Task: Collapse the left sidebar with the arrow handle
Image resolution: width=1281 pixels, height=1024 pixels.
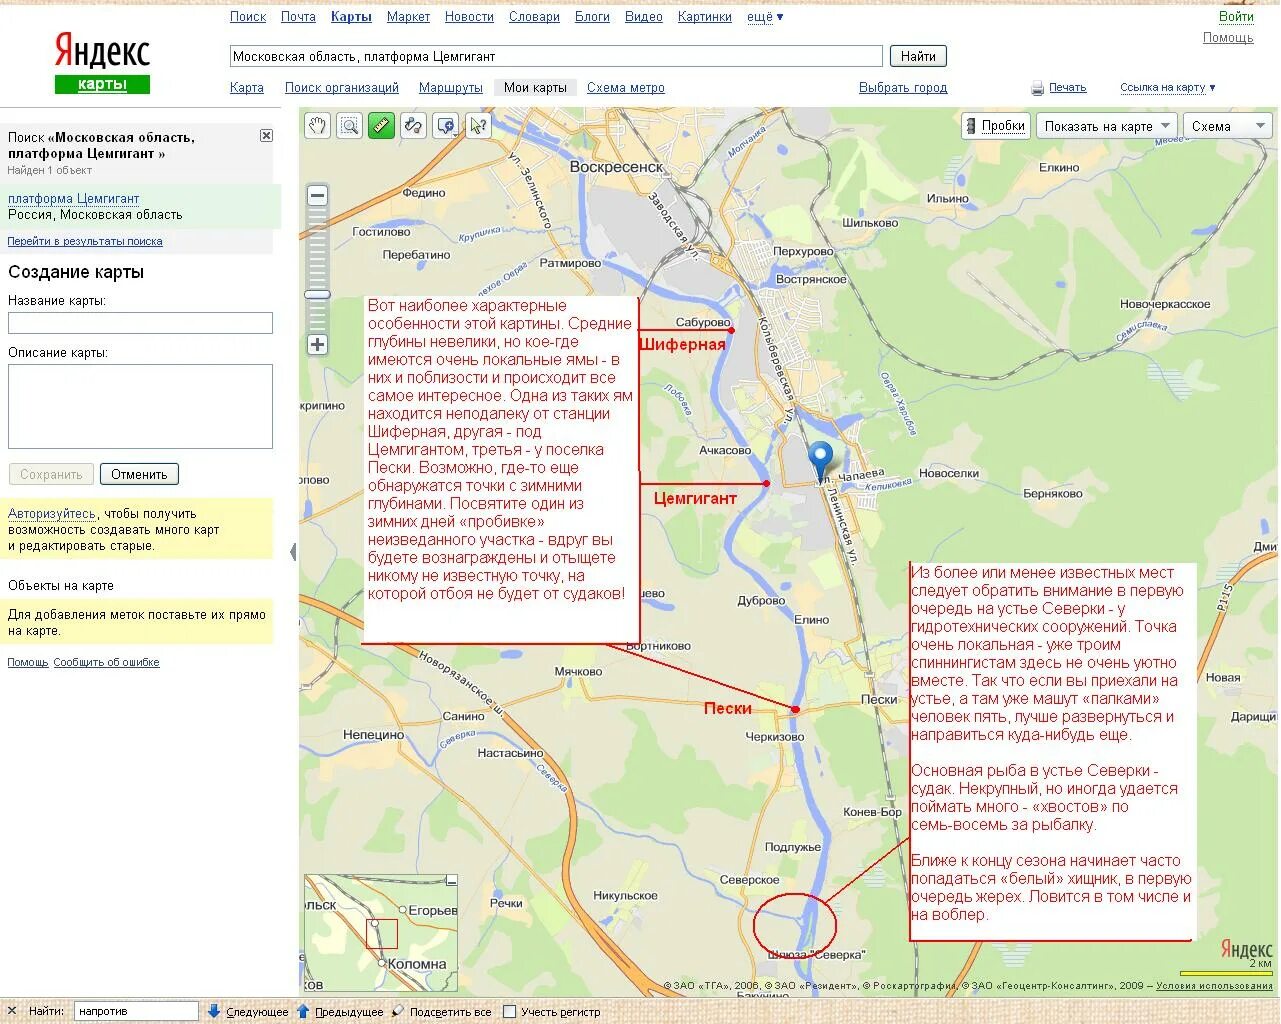Action: pos(293,552)
